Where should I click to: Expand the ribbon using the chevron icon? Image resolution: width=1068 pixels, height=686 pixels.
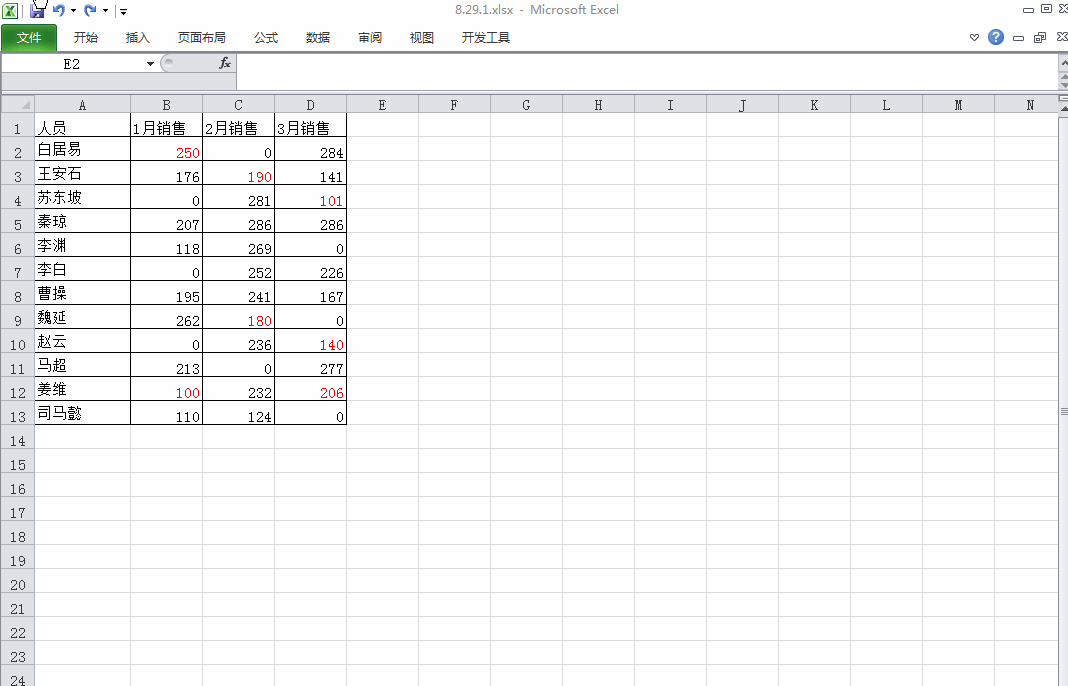click(x=975, y=37)
